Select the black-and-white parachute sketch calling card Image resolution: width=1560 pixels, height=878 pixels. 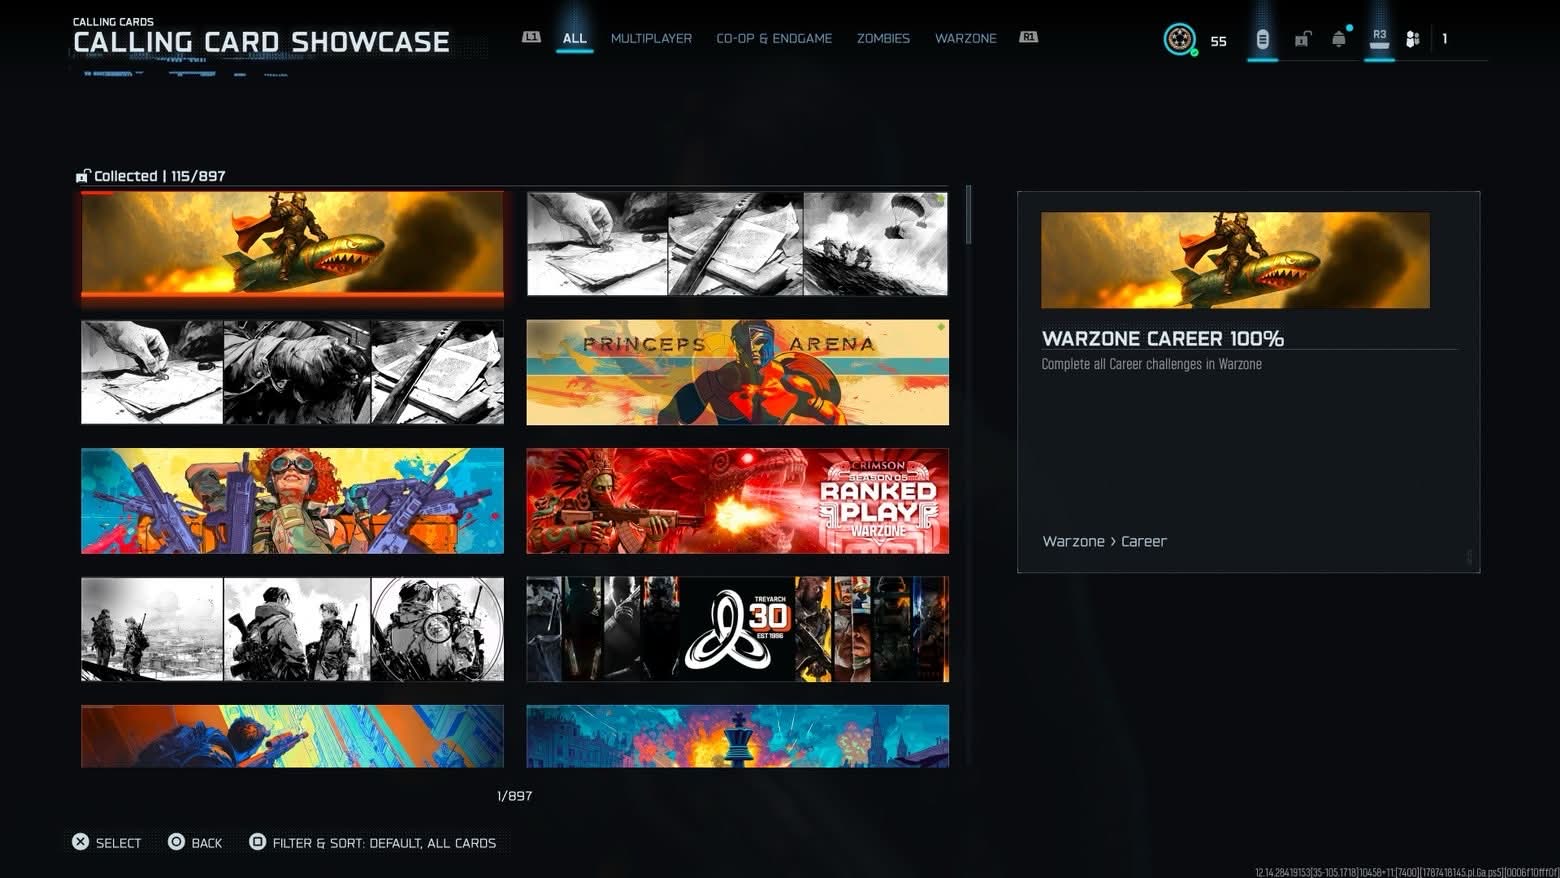tap(737, 244)
